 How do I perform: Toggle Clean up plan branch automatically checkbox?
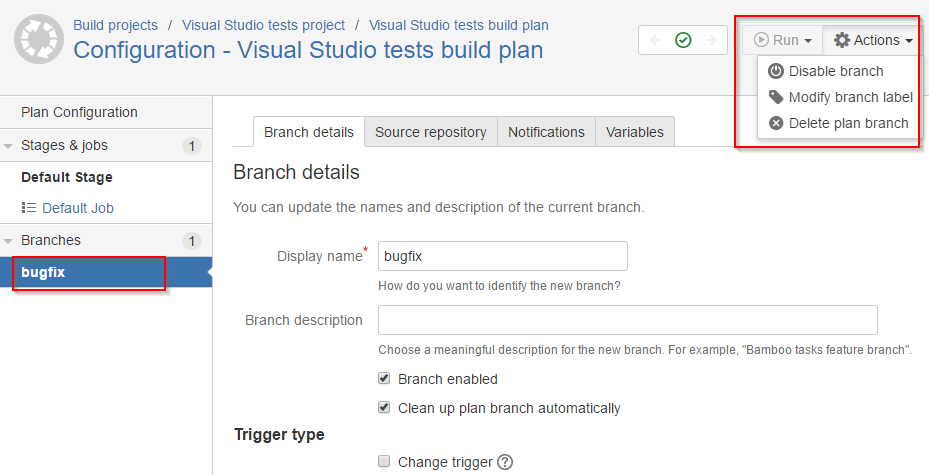tap(385, 407)
